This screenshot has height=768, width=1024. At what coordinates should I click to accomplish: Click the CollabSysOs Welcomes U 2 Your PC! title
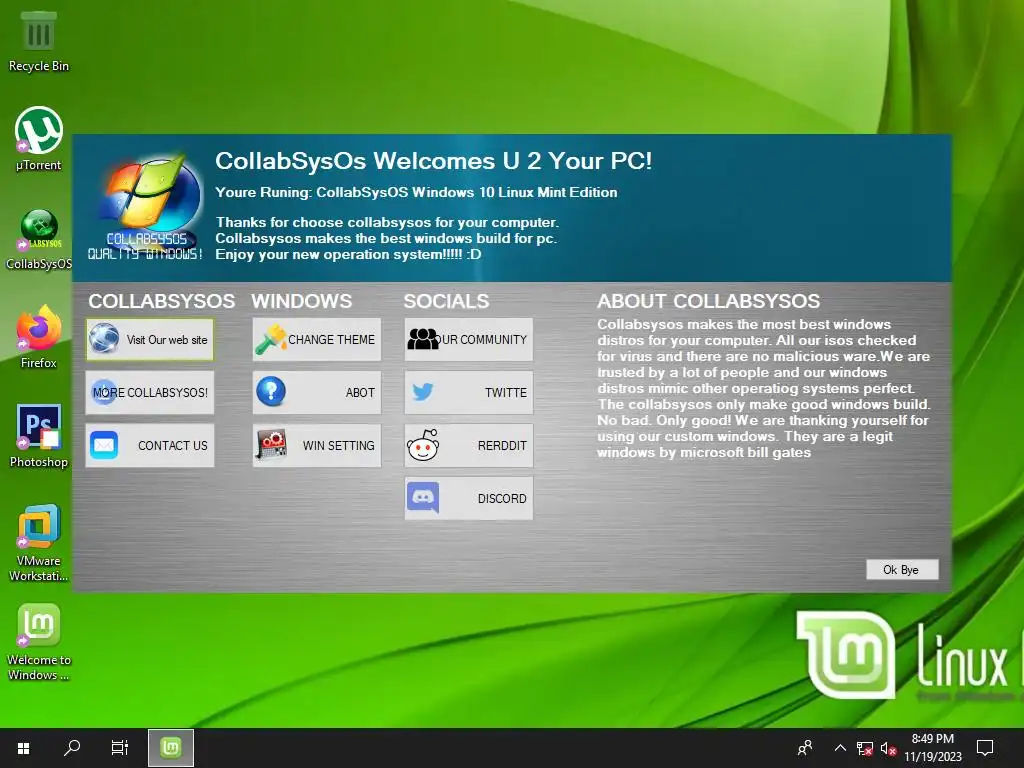coord(434,161)
